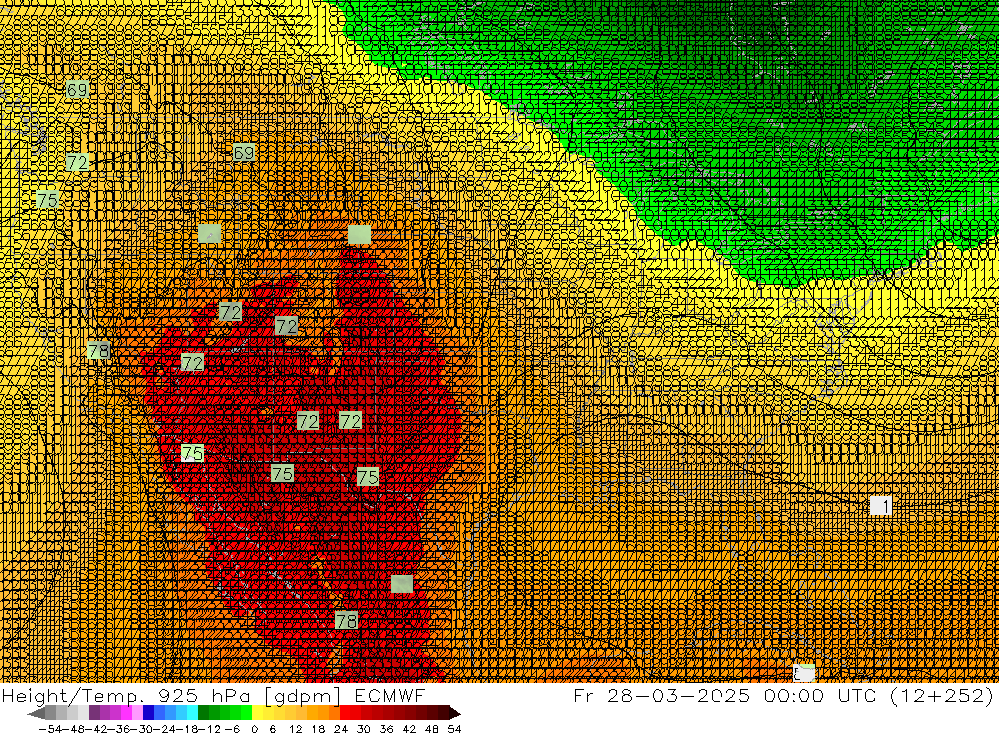Click the gray left arrow cap of the color scale
This screenshot has width=1000, height=733.
coord(36,713)
